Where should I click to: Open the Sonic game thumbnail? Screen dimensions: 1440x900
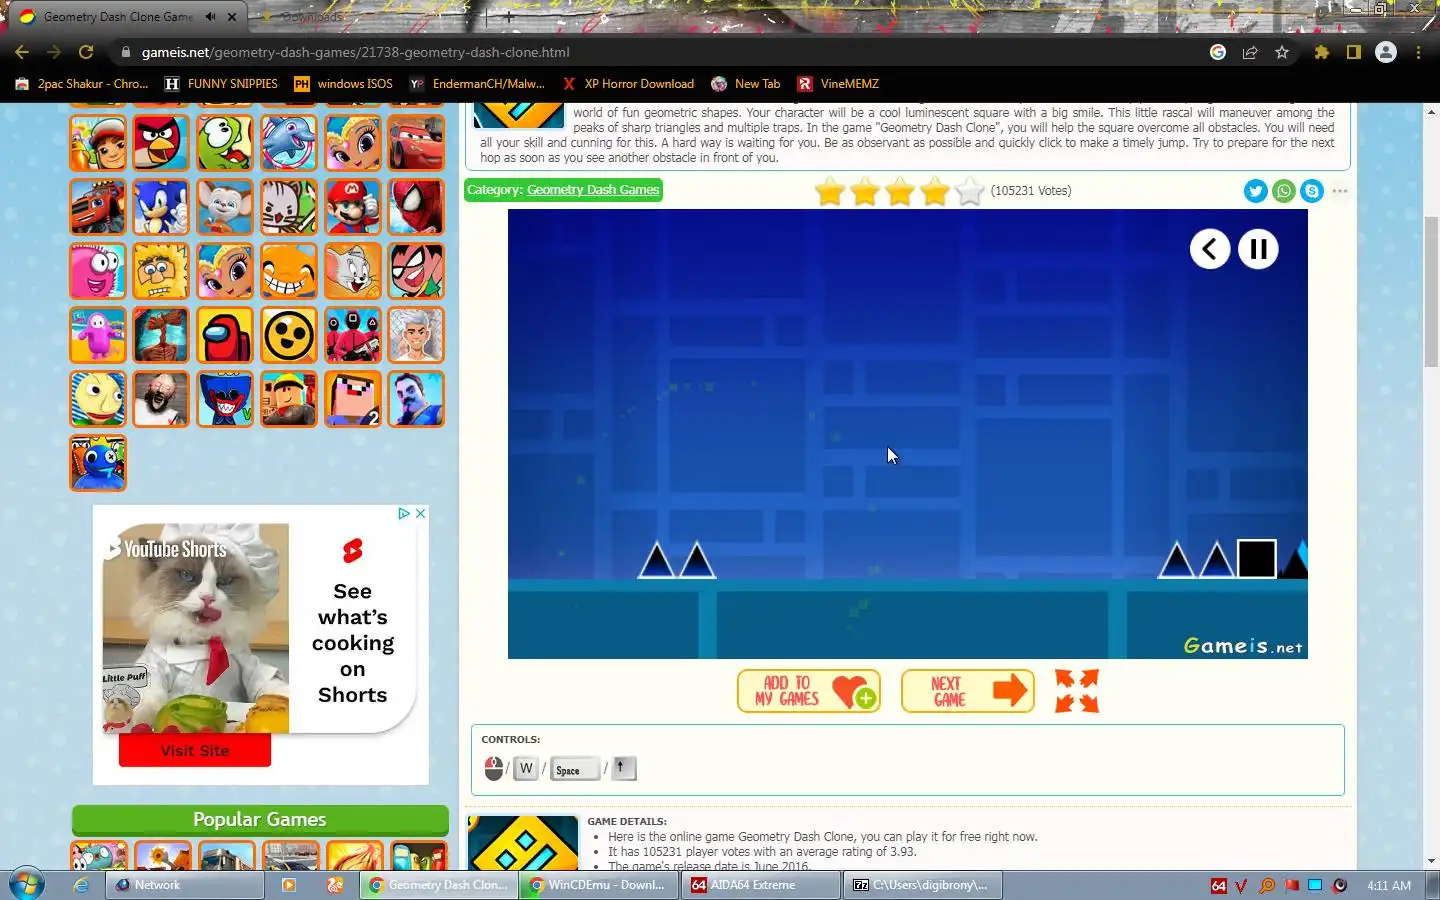tap(161, 207)
